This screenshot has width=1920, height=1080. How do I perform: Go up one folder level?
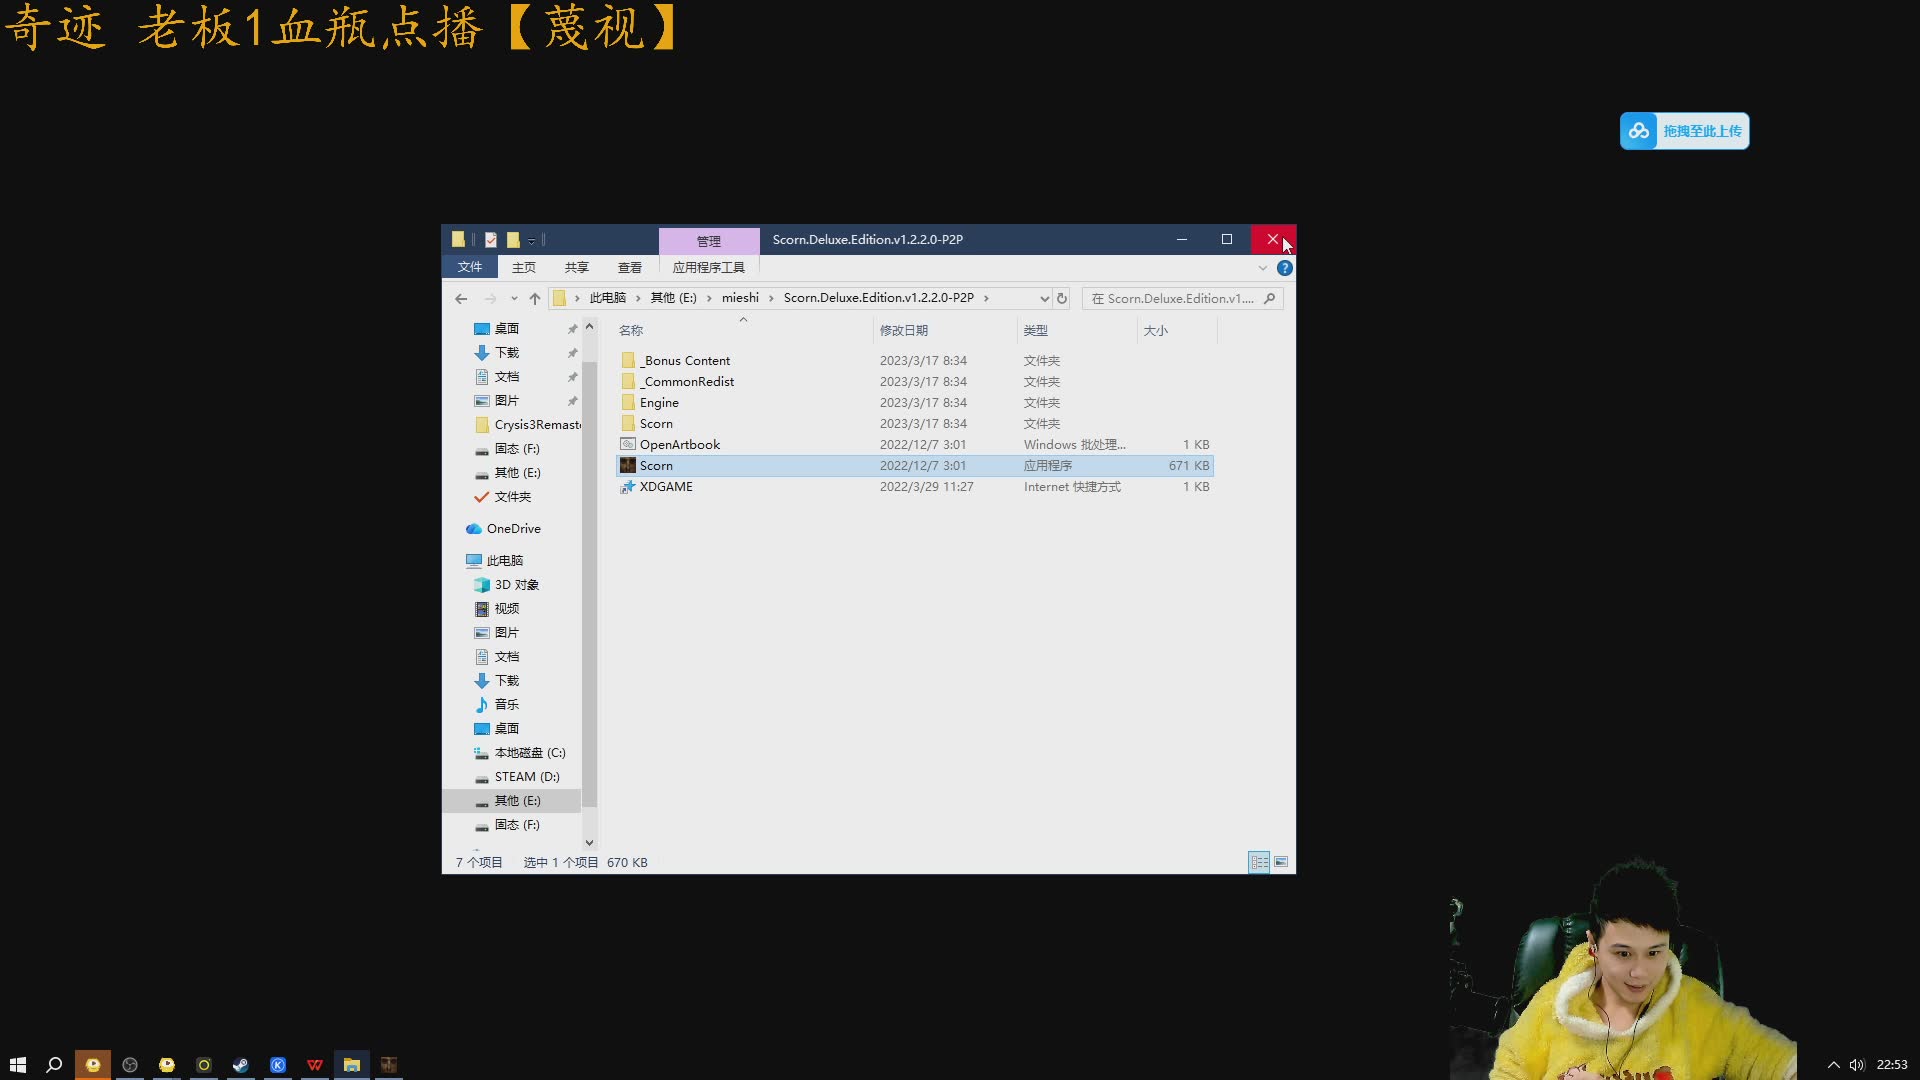point(535,299)
